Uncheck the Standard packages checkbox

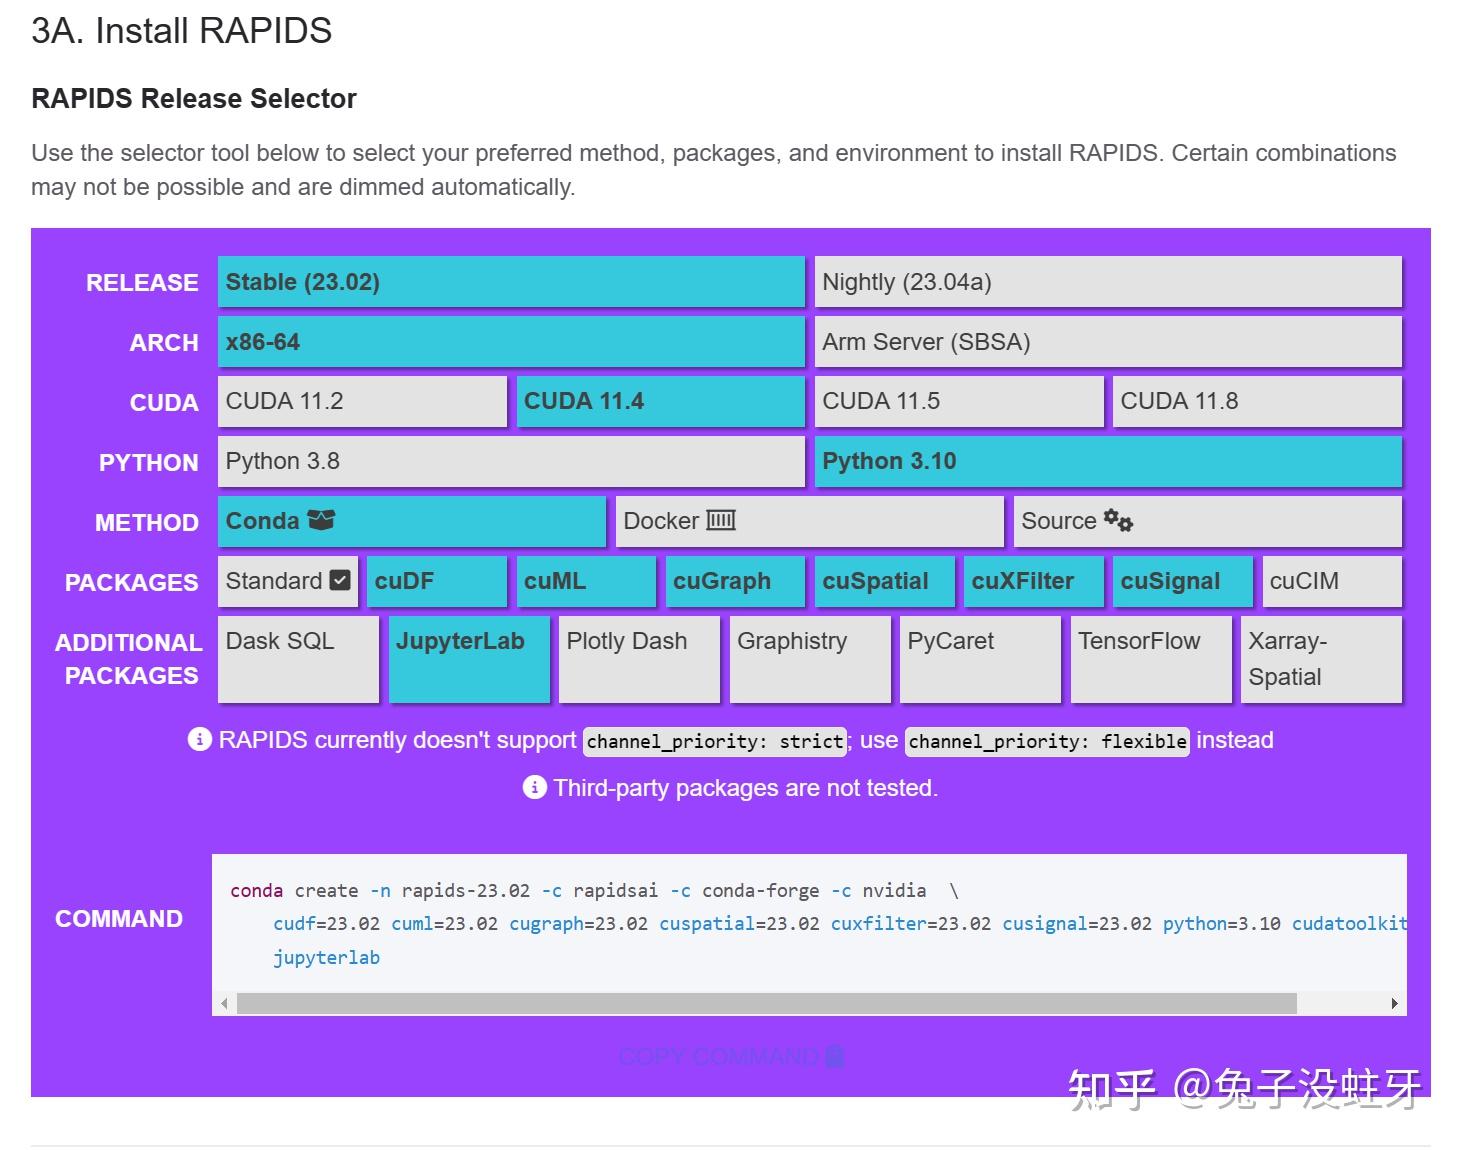pos(338,580)
